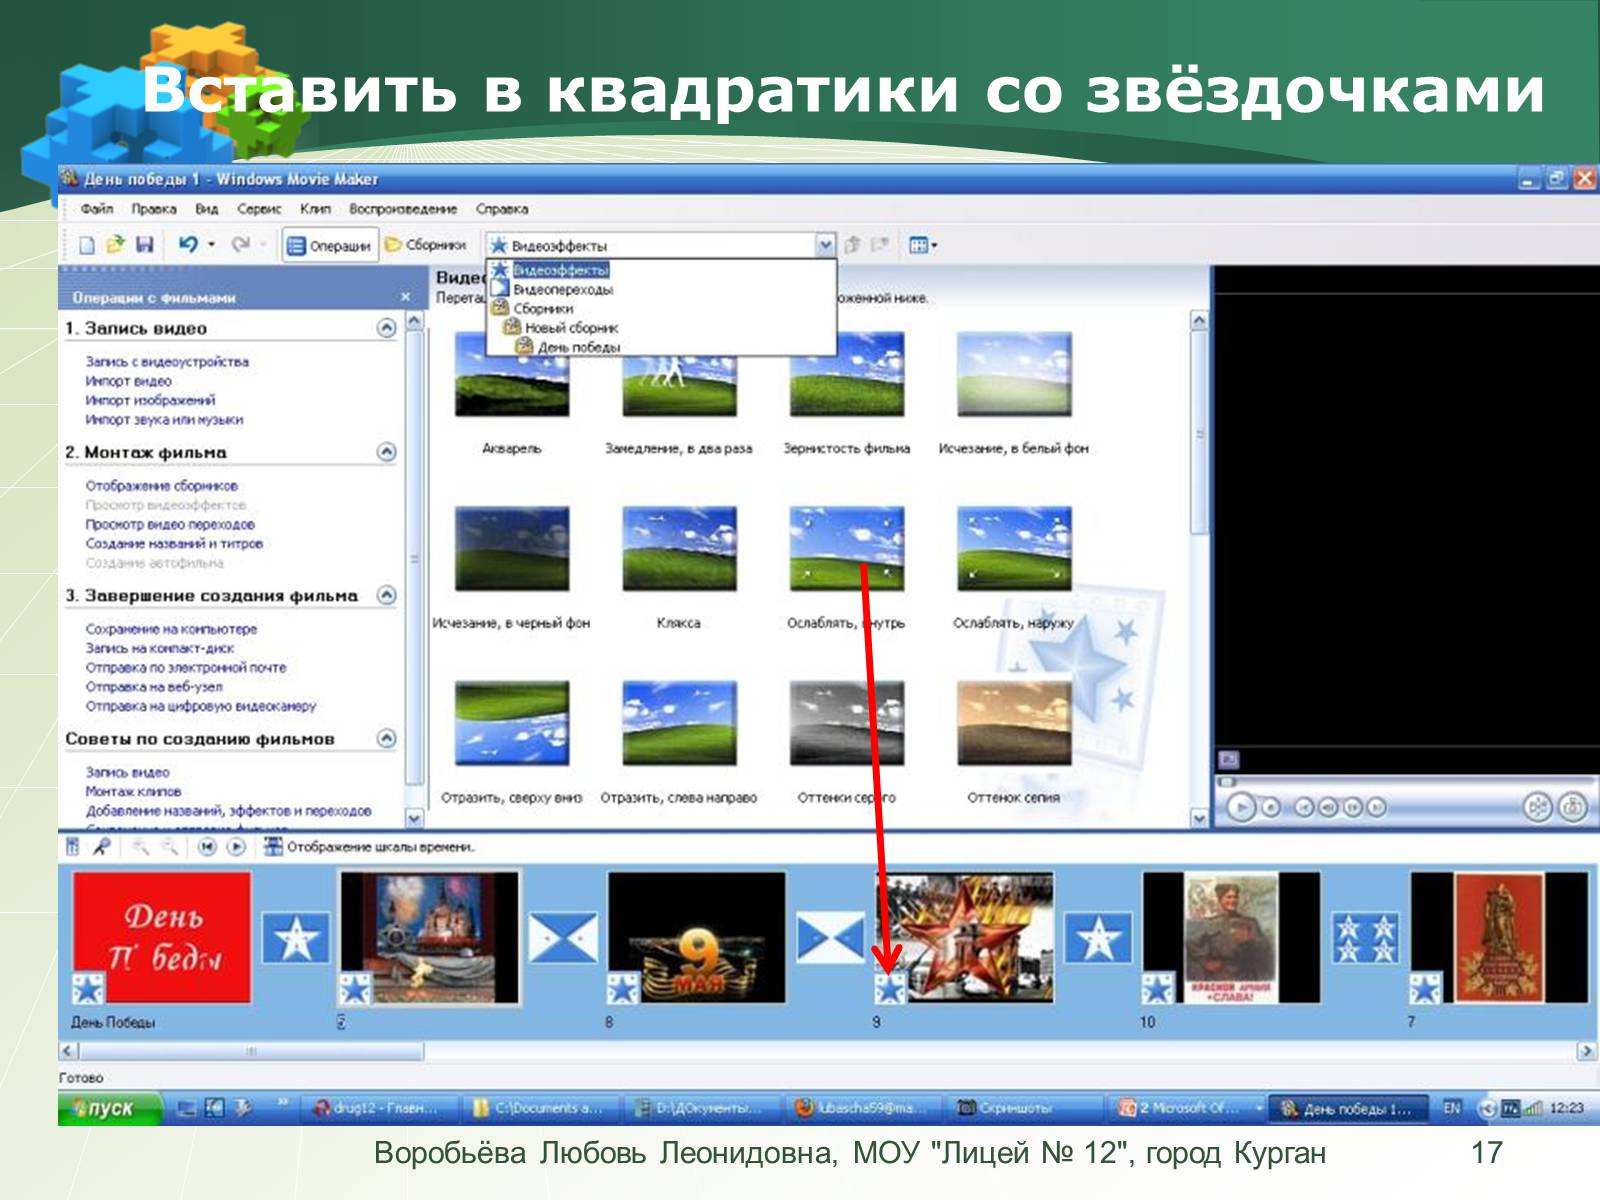The image size is (1600, 1200).
Task: Open the Вид menu
Action: coord(207,209)
